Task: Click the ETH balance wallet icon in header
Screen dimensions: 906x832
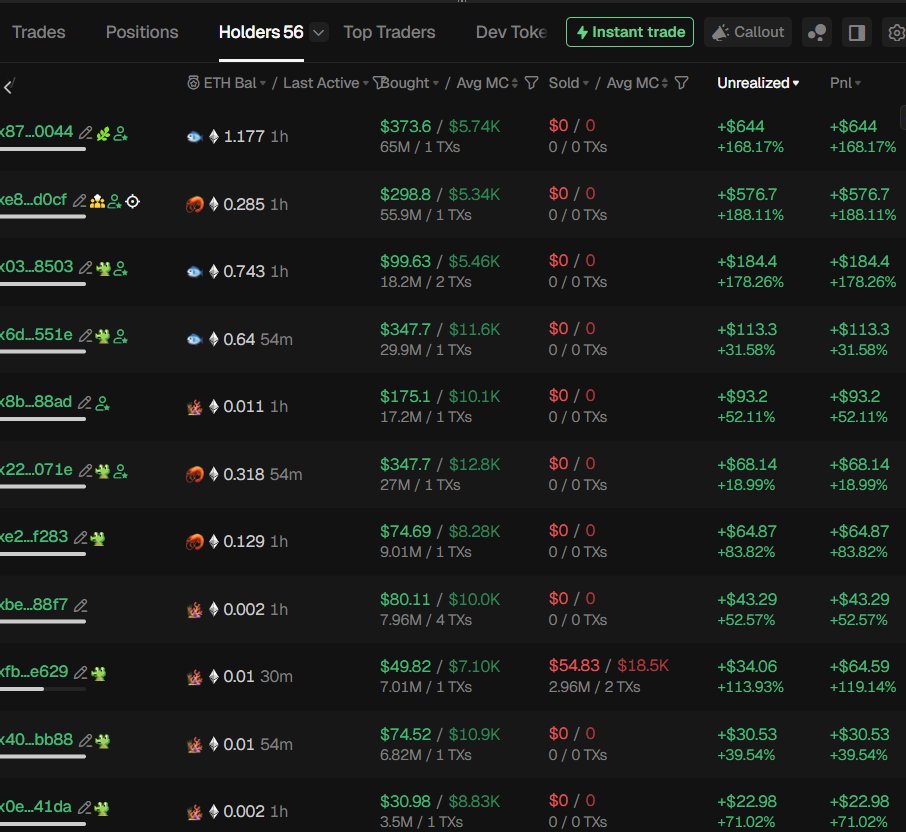Action: tap(194, 83)
